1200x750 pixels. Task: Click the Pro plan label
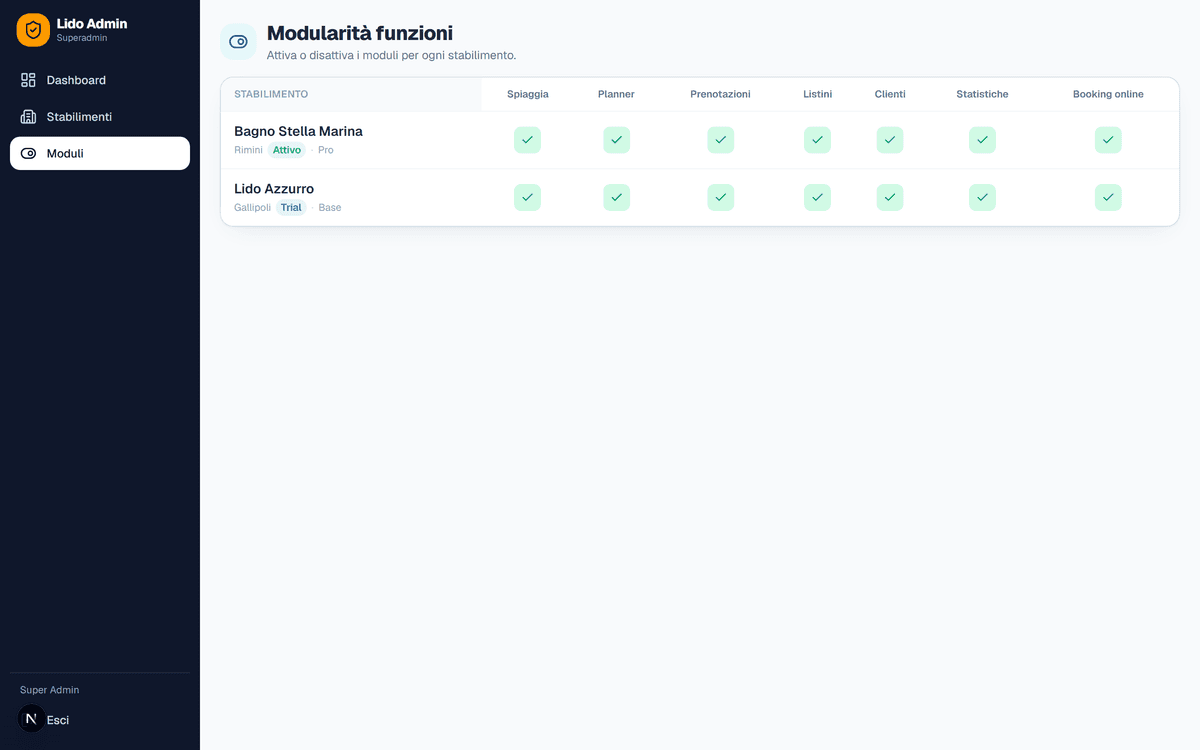[326, 150]
